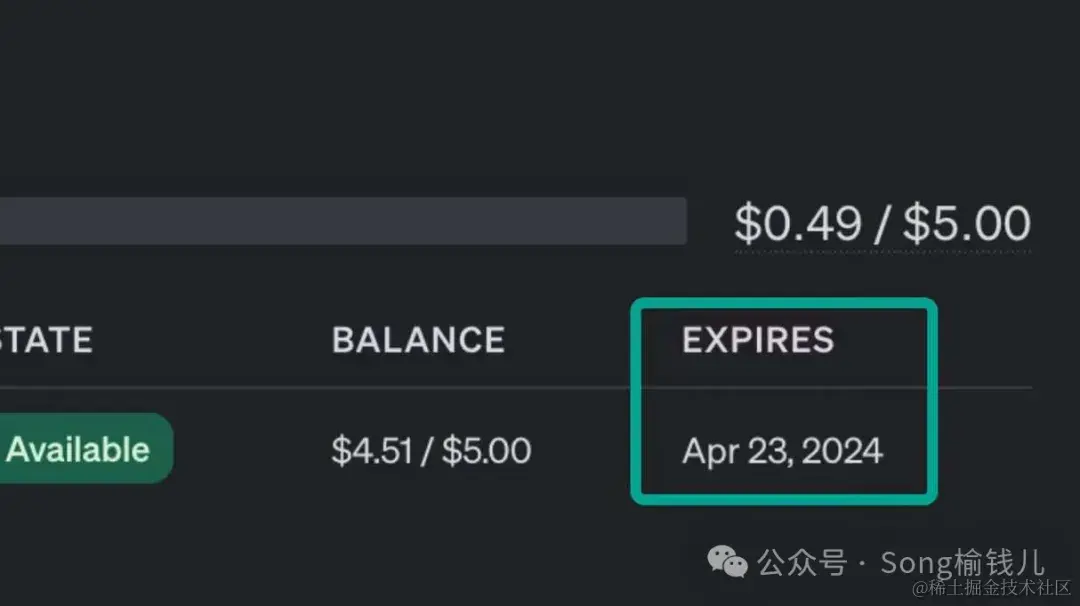Click the teal highlight box border
The image size is (1080, 606).
tap(934, 400)
